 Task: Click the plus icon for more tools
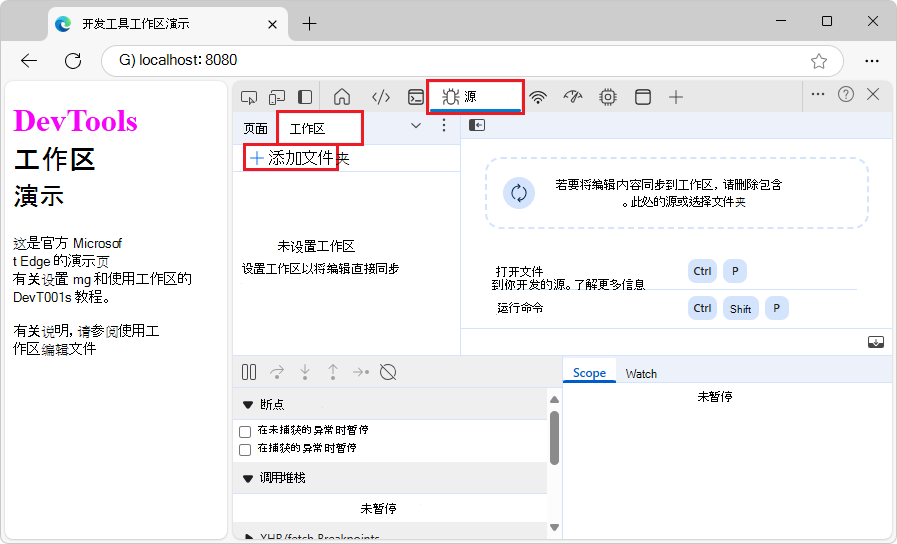coord(676,97)
